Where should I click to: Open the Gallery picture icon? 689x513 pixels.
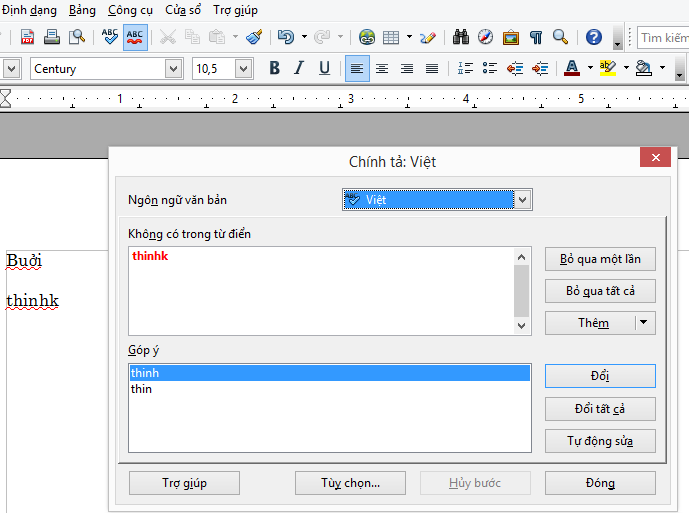coord(511,37)
